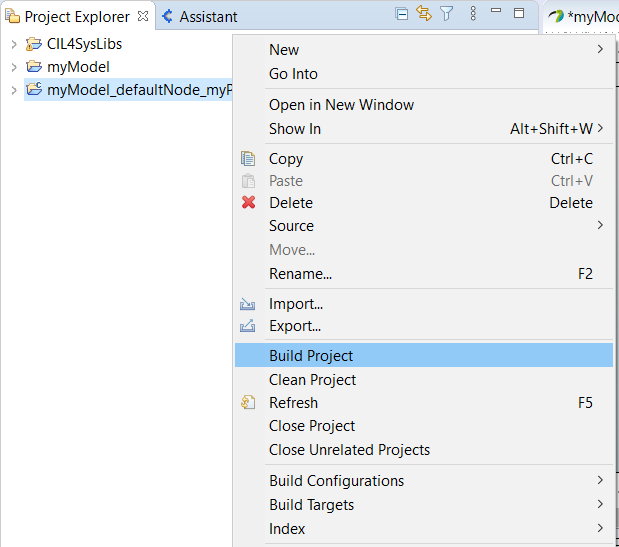
Task: Select the myModel_defaultNode_myP project name
Action: click(140, 90)
